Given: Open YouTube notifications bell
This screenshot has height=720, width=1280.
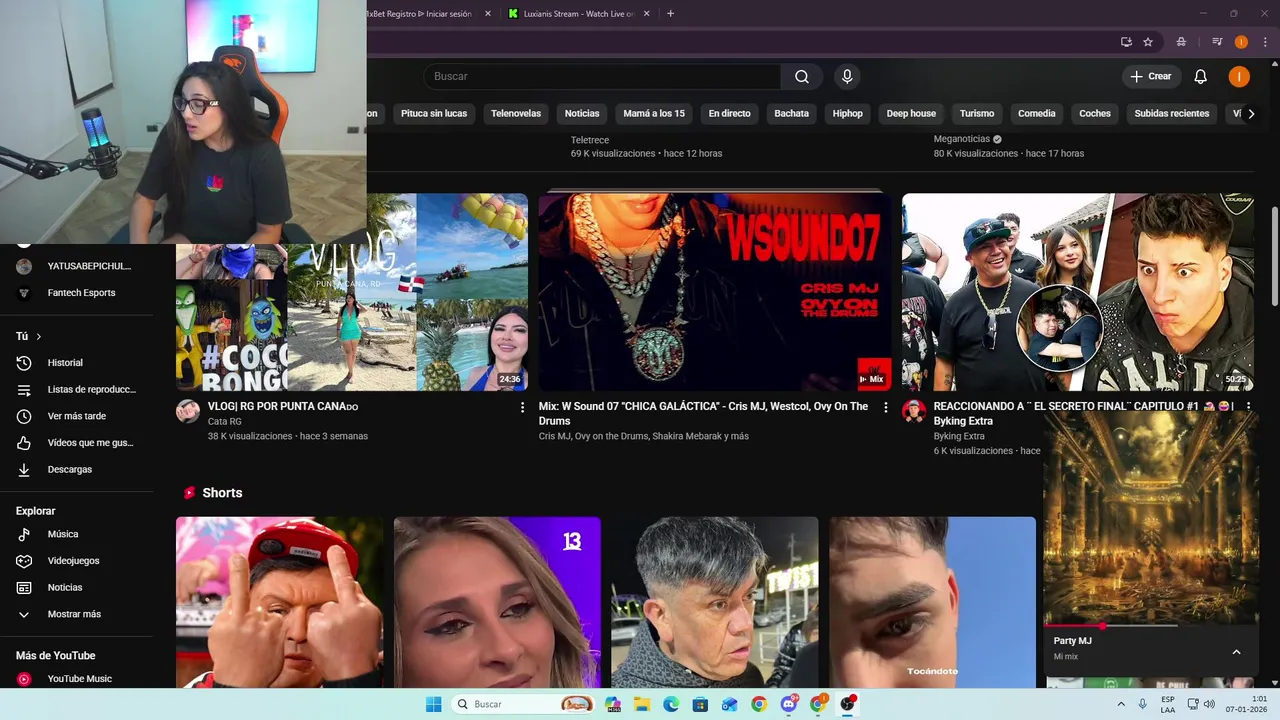Looking at the screenshot, I should click(1200, 77).
